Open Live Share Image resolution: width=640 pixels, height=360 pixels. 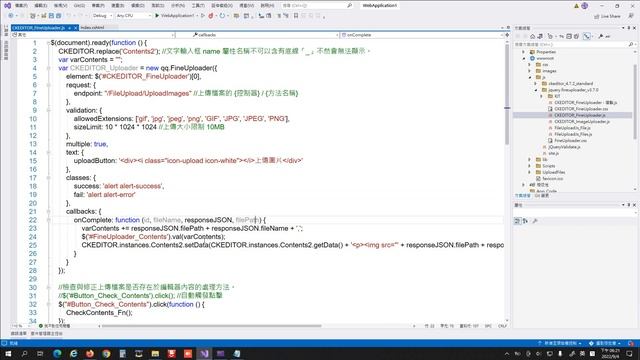[x=607, y=16]
